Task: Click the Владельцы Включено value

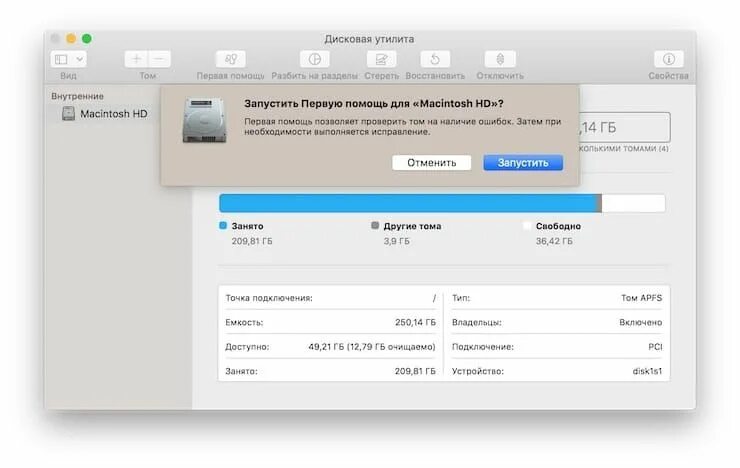Action: [640, 323]
